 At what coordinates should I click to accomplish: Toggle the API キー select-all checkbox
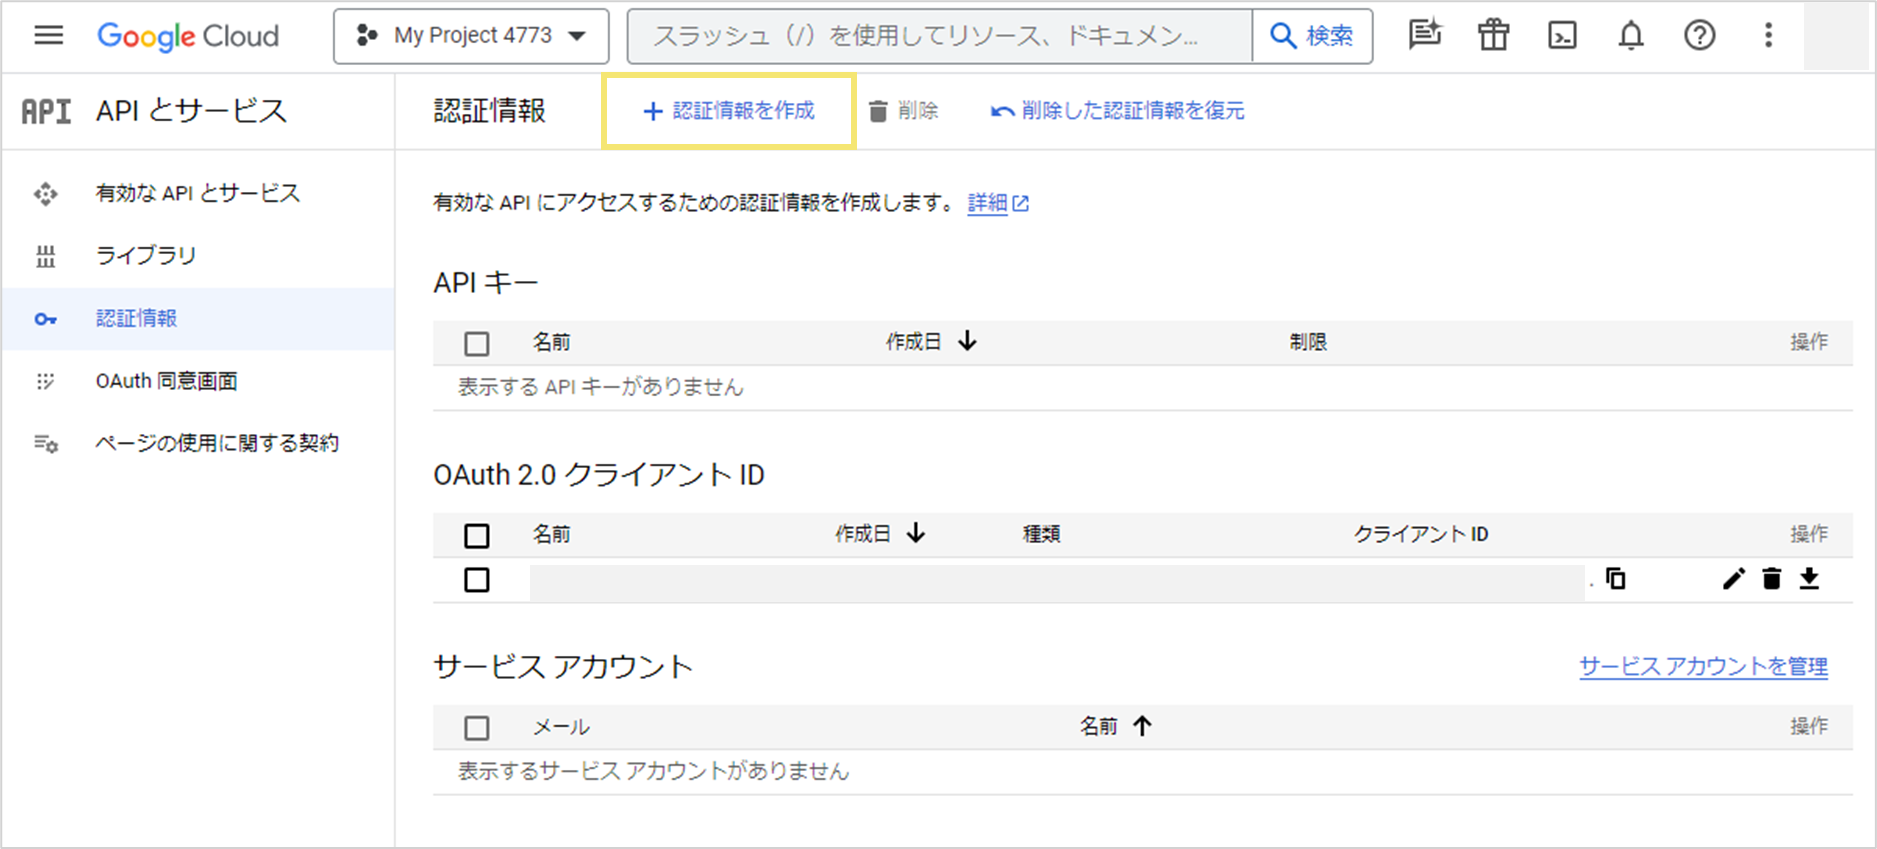477,343
